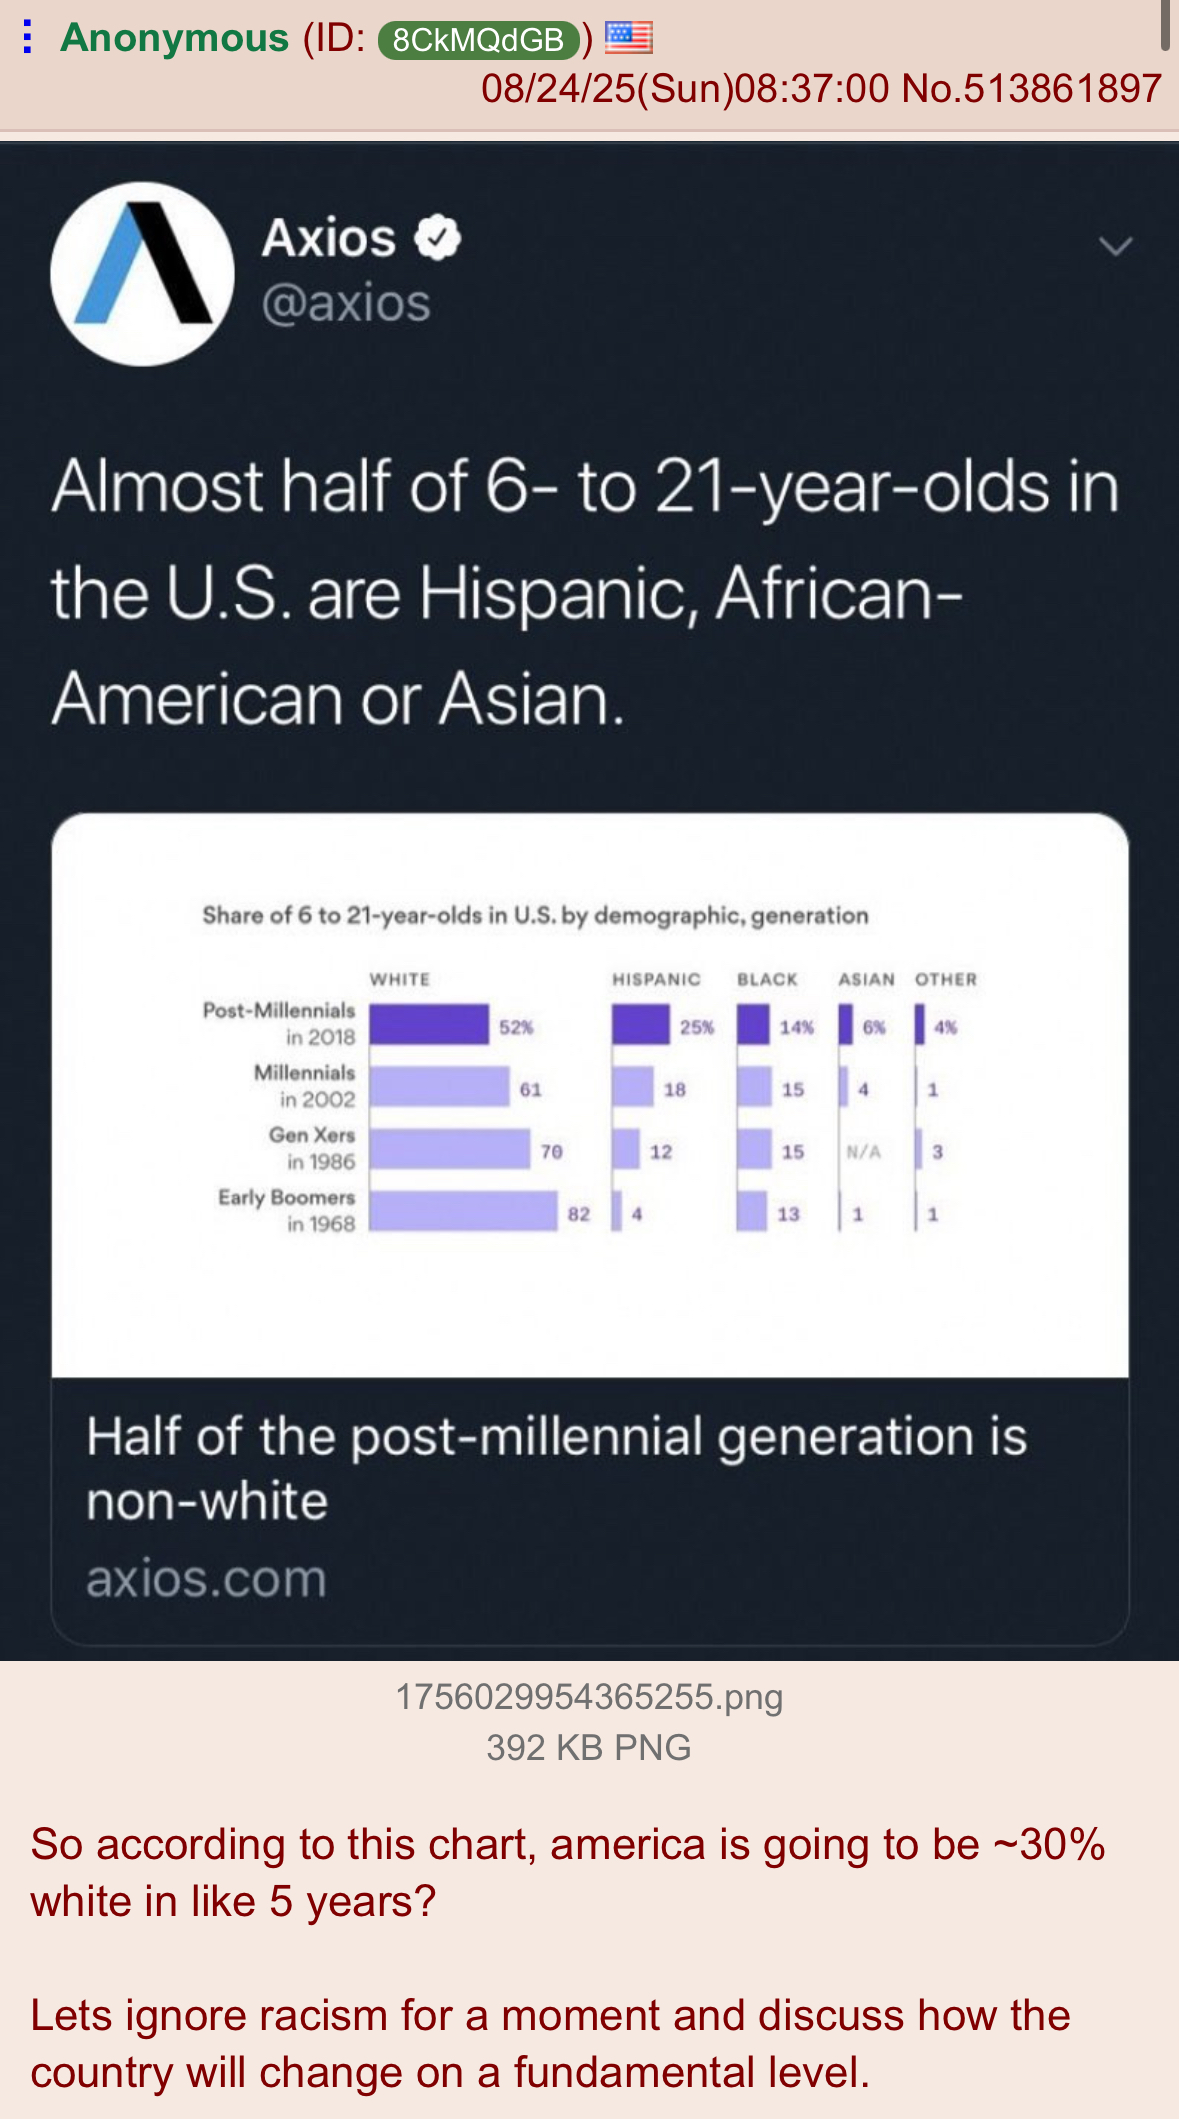The height and width of the screenshot is (2119, 1179).
Task: Click the verified checkmark badge beside Axios
Action: [438, 238]
